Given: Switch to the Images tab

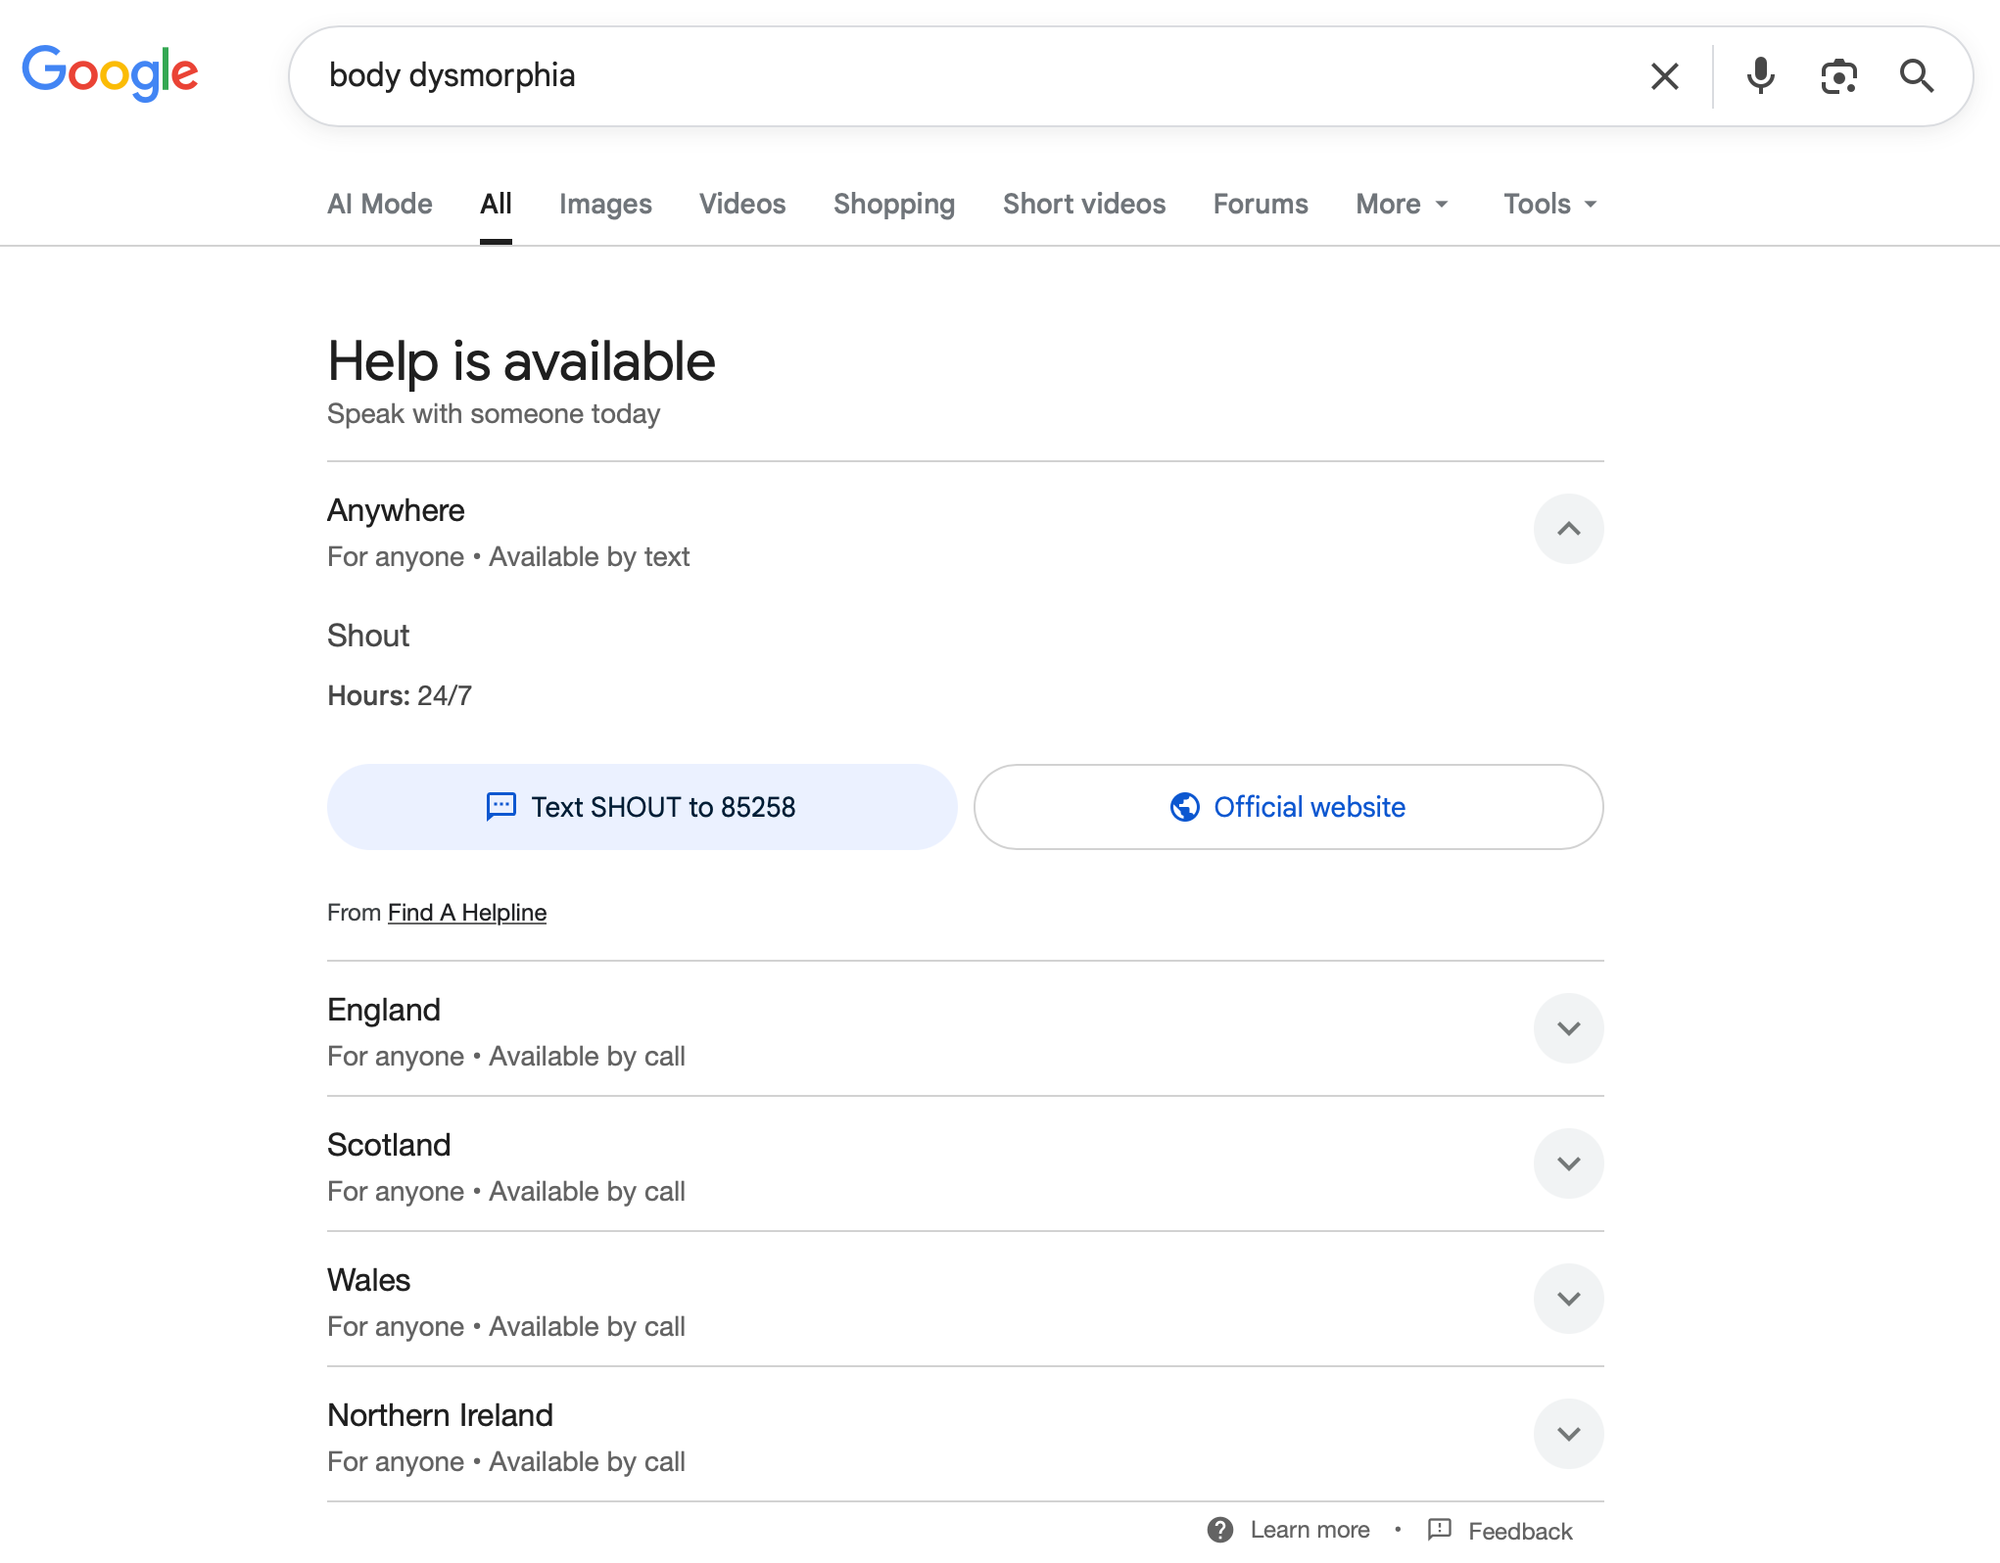Looking at the screenshot, I should 605,204.
